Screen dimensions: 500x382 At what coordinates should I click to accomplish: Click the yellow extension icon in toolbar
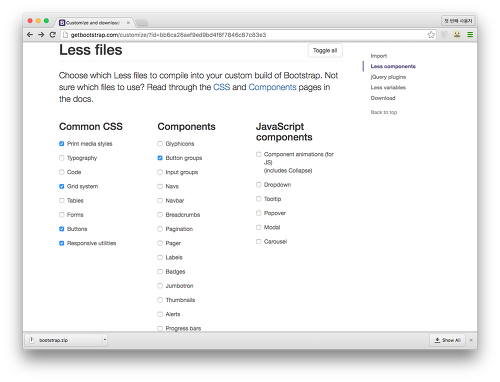[x=457, y=35]
